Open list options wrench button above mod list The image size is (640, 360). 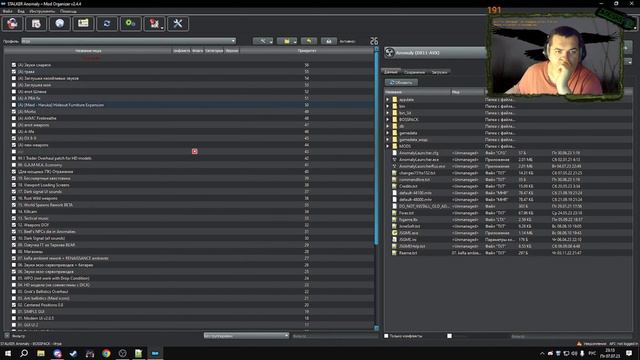point(263,41)
